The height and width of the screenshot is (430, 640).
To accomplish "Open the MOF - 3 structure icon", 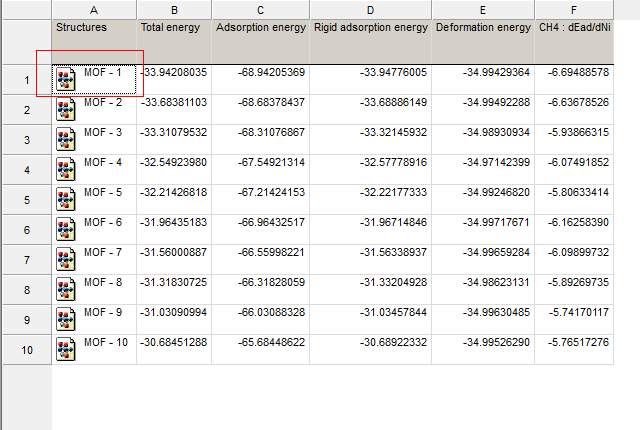I will point(66,140).
